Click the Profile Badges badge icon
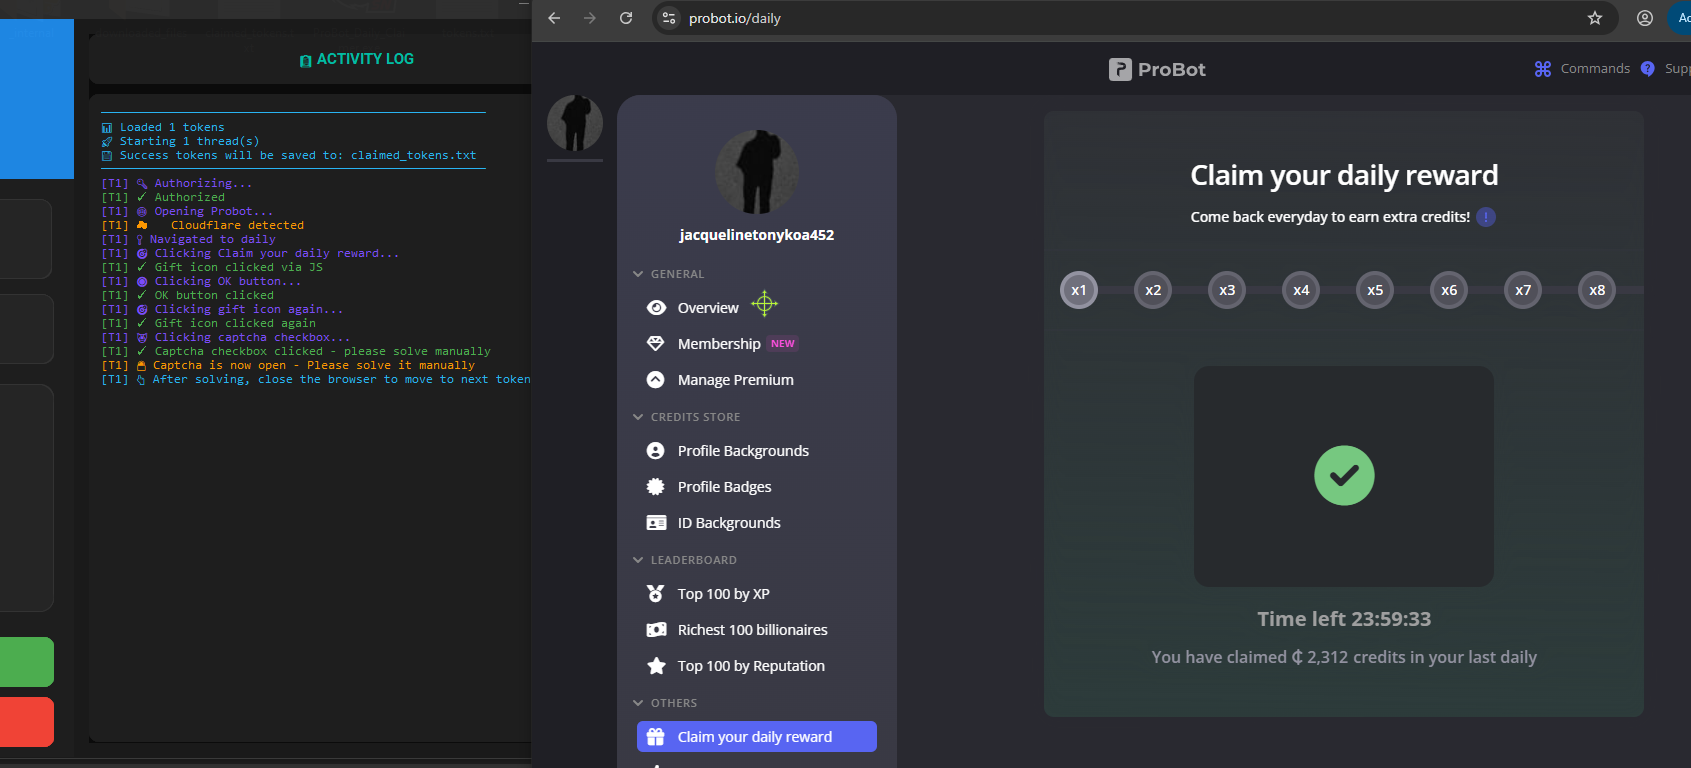The image size is (1691, 768). (656, 487)
